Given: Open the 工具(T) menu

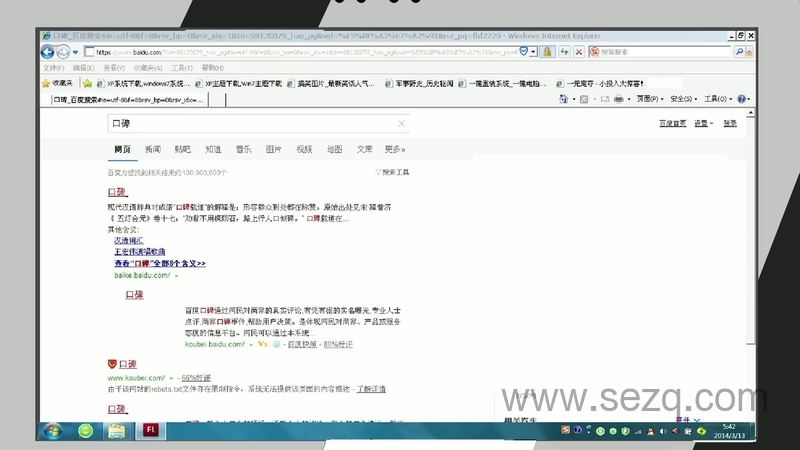Looking at the screenshot, I should click(x=182, y=67).
